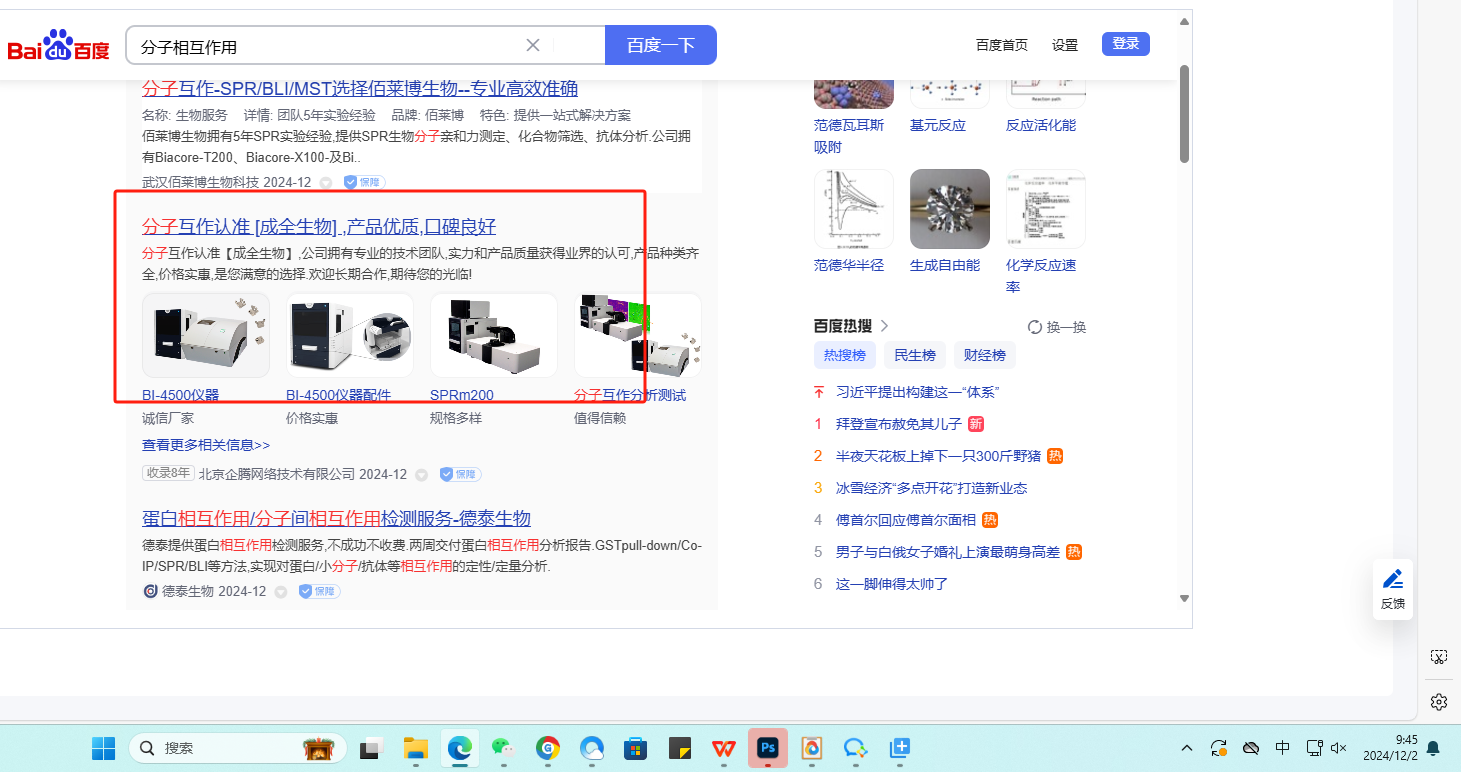The height and width of the screenshot is (772, 1461).
Task: Open Photoshop from the taskbar
Action: pos(768,748)
